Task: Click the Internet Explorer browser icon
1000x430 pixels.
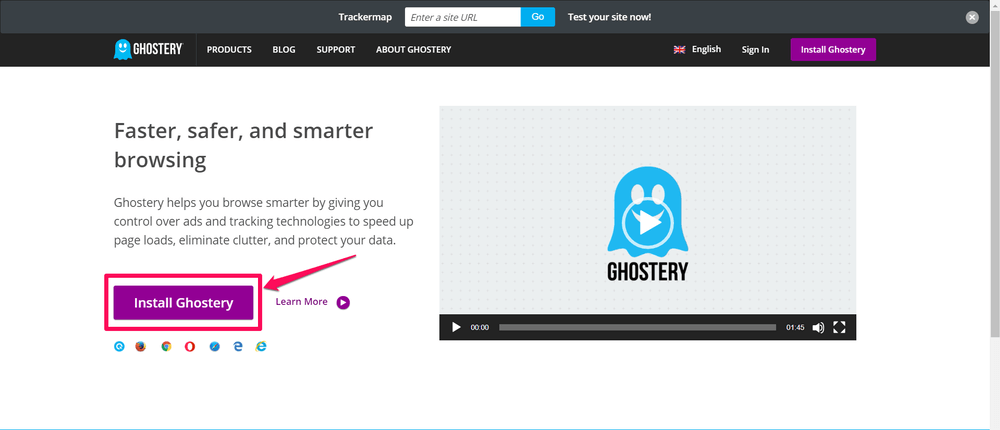Action: [261, 346]
